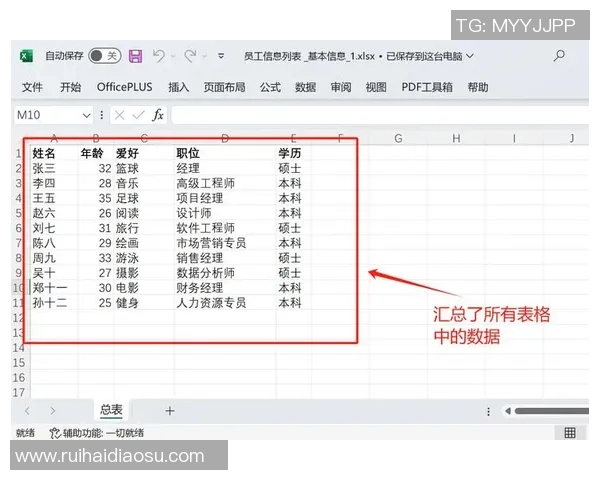Click the header cell 职位
Viewport: 600px width, 480px height.
[225, 153]
